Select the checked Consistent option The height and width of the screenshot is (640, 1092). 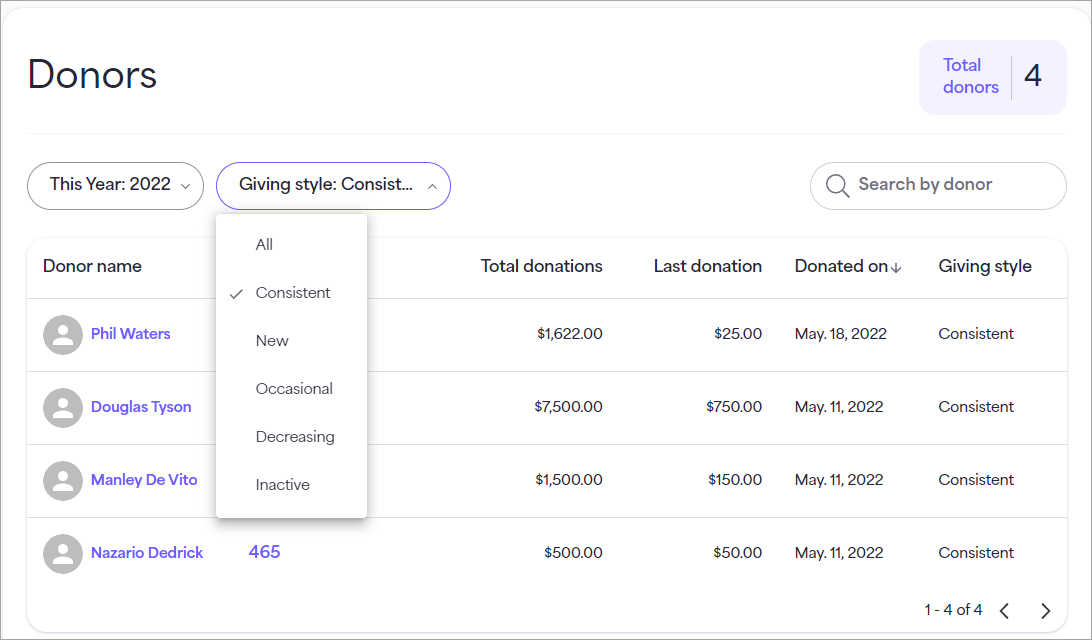(291, 292)
